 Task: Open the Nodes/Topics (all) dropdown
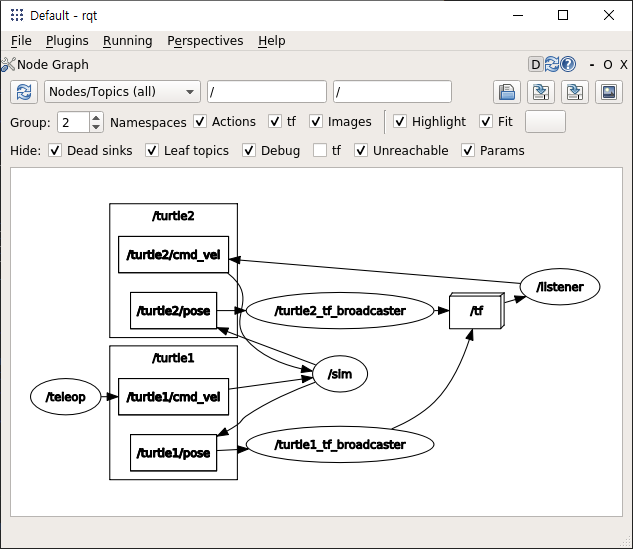tap(122, 92)
